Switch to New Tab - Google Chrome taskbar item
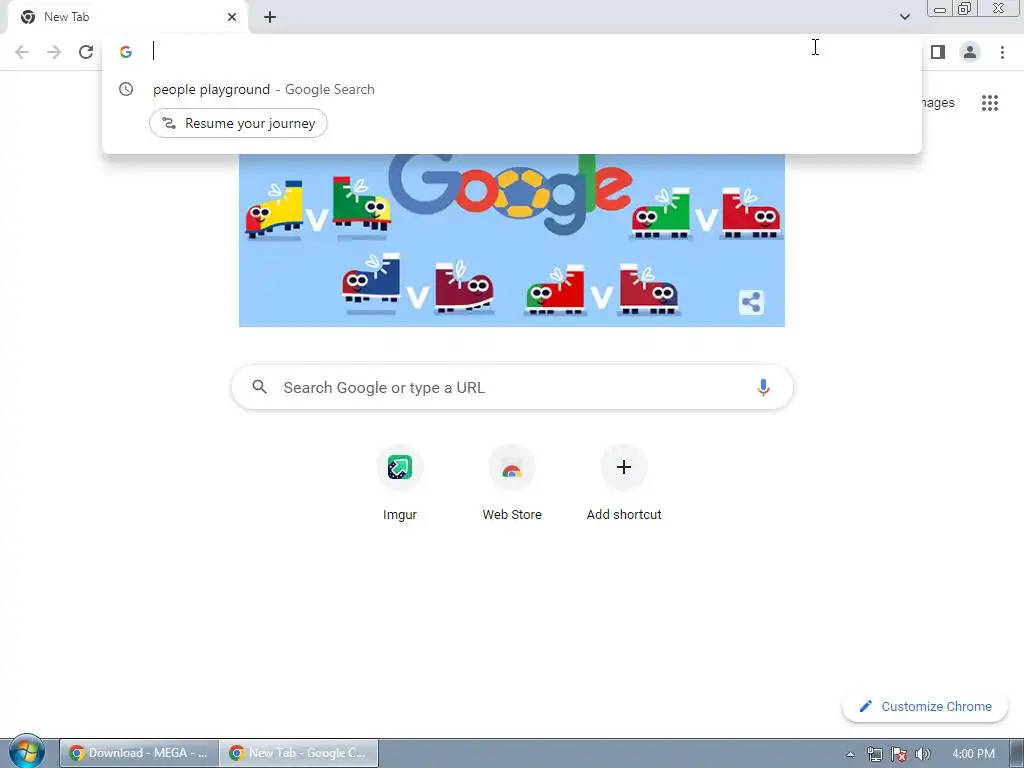Viewport: 1024px width, 768px height. [298, 753]
